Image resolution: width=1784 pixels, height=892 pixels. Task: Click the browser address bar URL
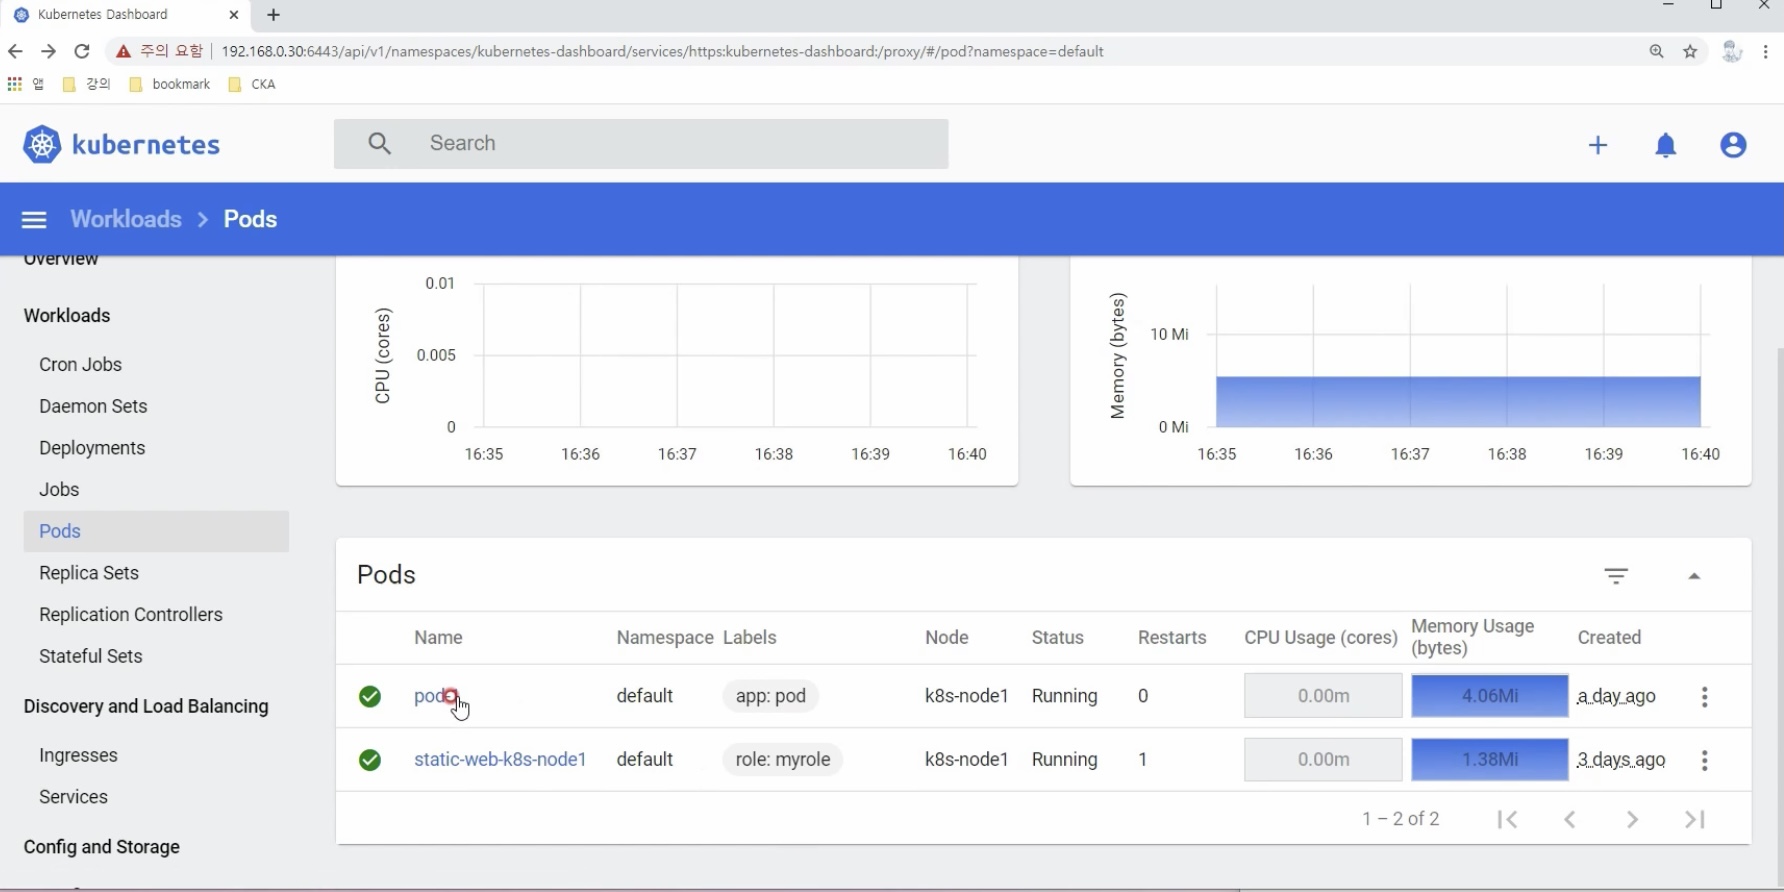pos(662,52)
